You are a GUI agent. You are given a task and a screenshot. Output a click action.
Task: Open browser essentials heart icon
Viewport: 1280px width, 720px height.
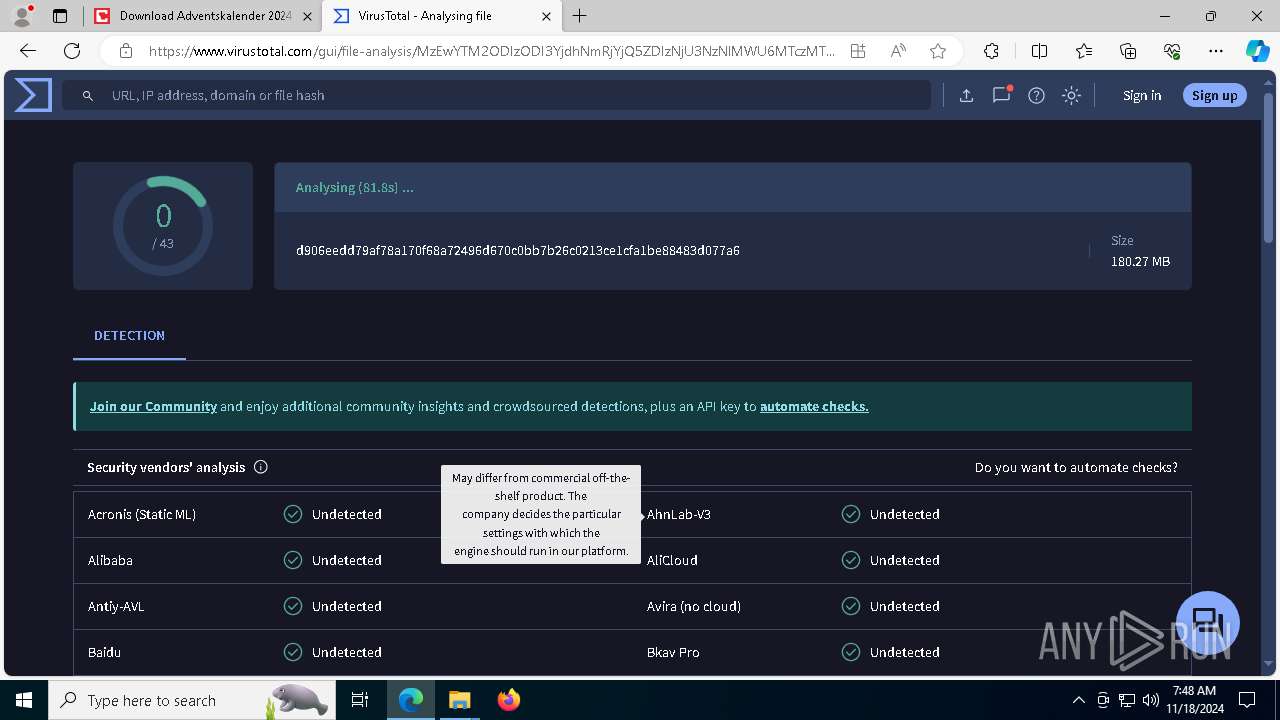1172,51
